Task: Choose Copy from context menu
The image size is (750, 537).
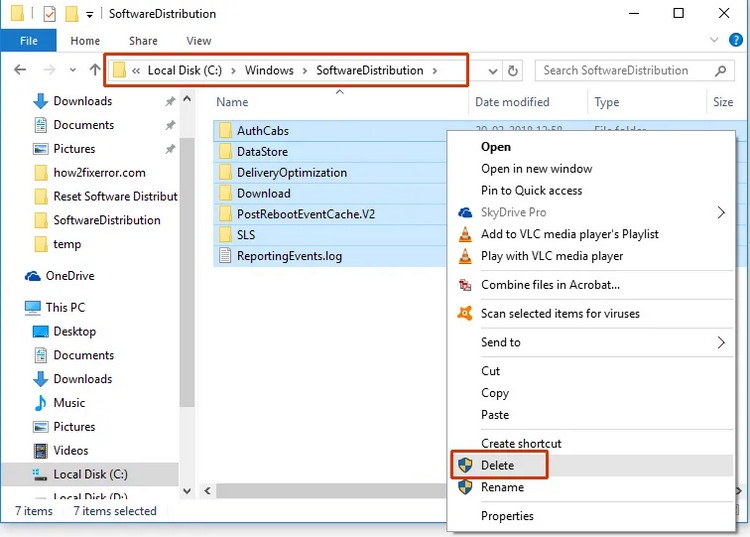Action: click(x=495, y=393)
